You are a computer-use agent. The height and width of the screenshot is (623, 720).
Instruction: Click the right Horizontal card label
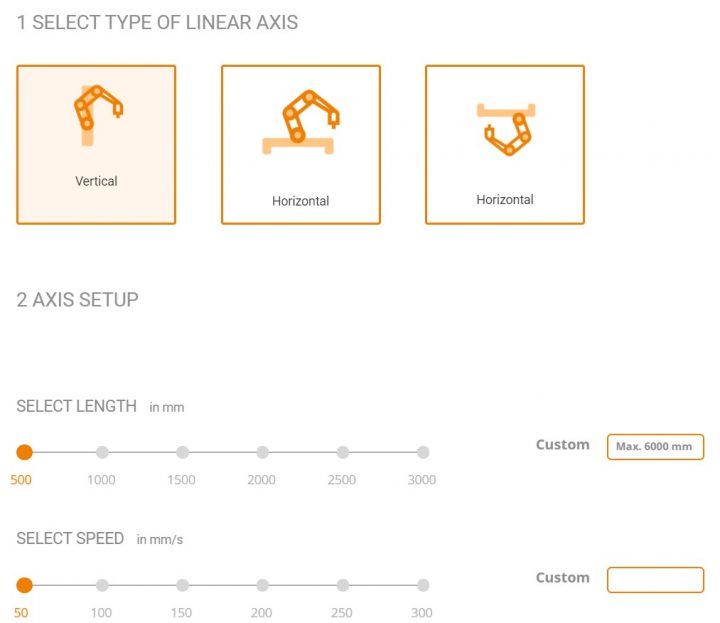coord(505,200)
